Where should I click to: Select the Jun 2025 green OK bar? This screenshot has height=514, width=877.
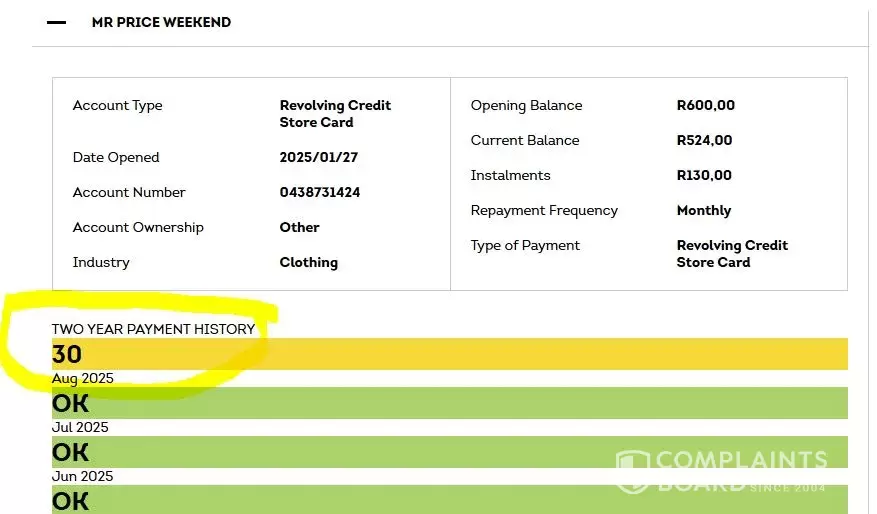click(450, 452)
